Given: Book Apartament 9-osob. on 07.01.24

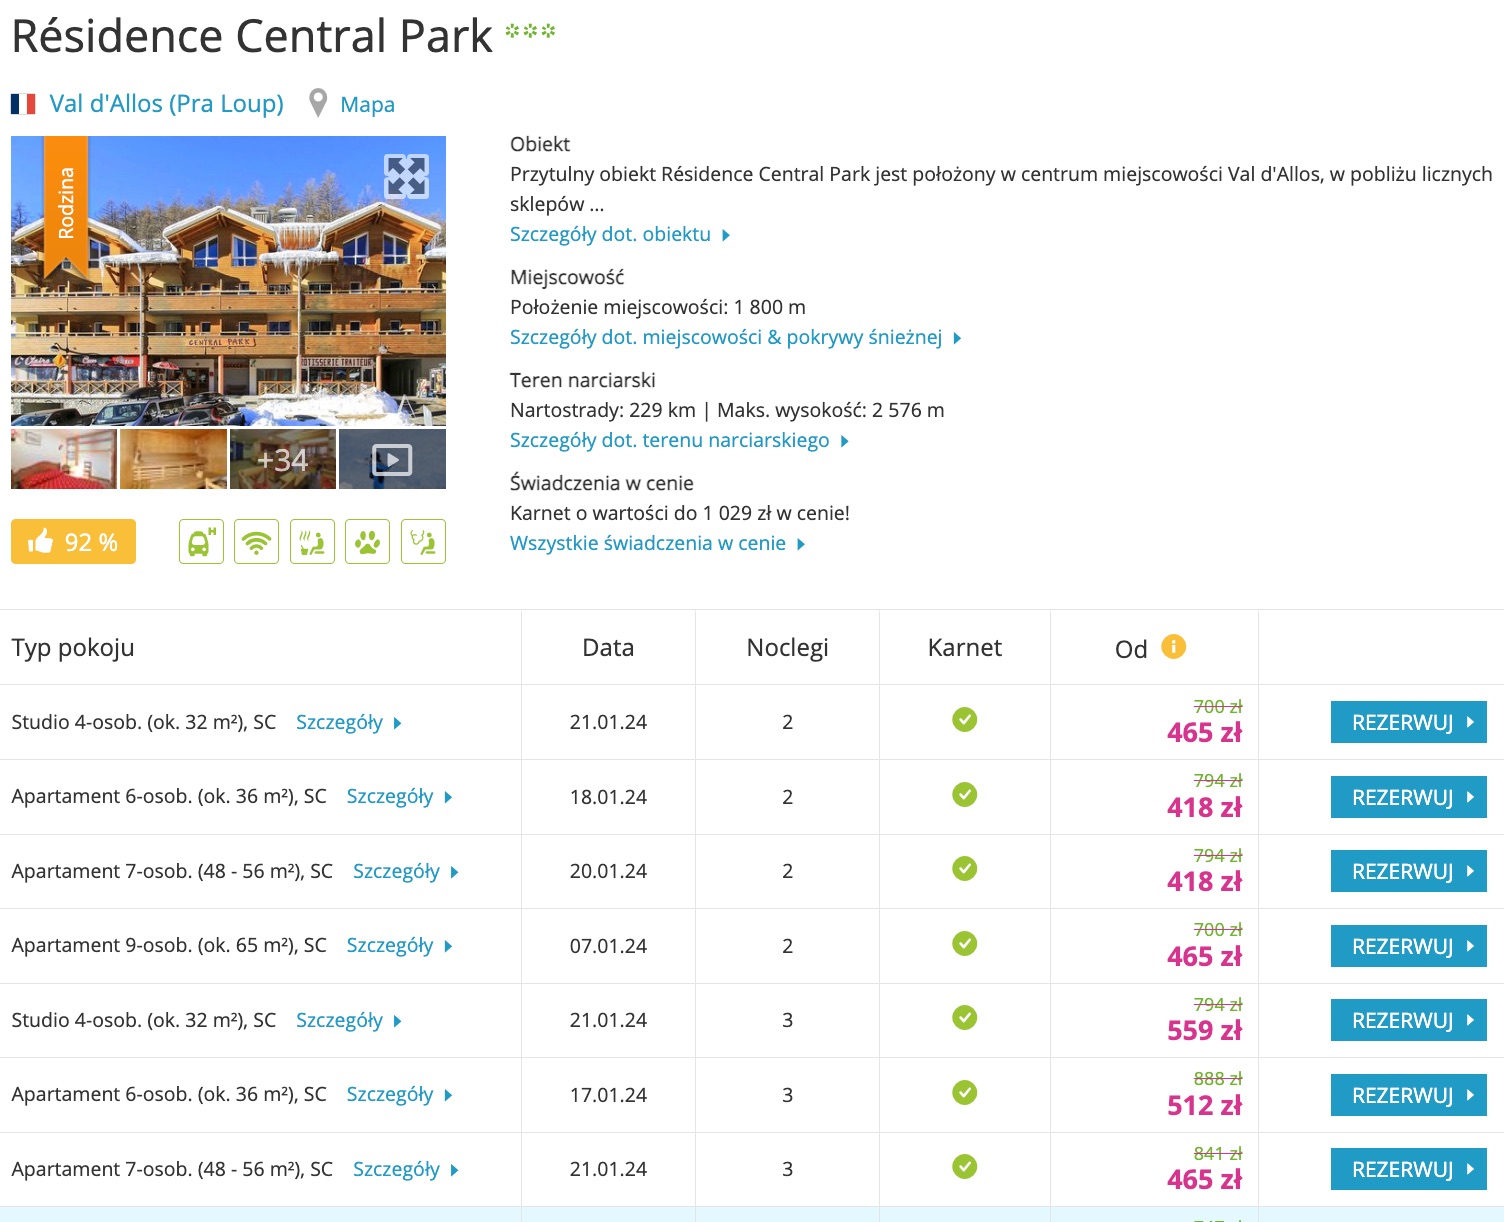Looking at the screenshot, I should [x=1409, y=946].
